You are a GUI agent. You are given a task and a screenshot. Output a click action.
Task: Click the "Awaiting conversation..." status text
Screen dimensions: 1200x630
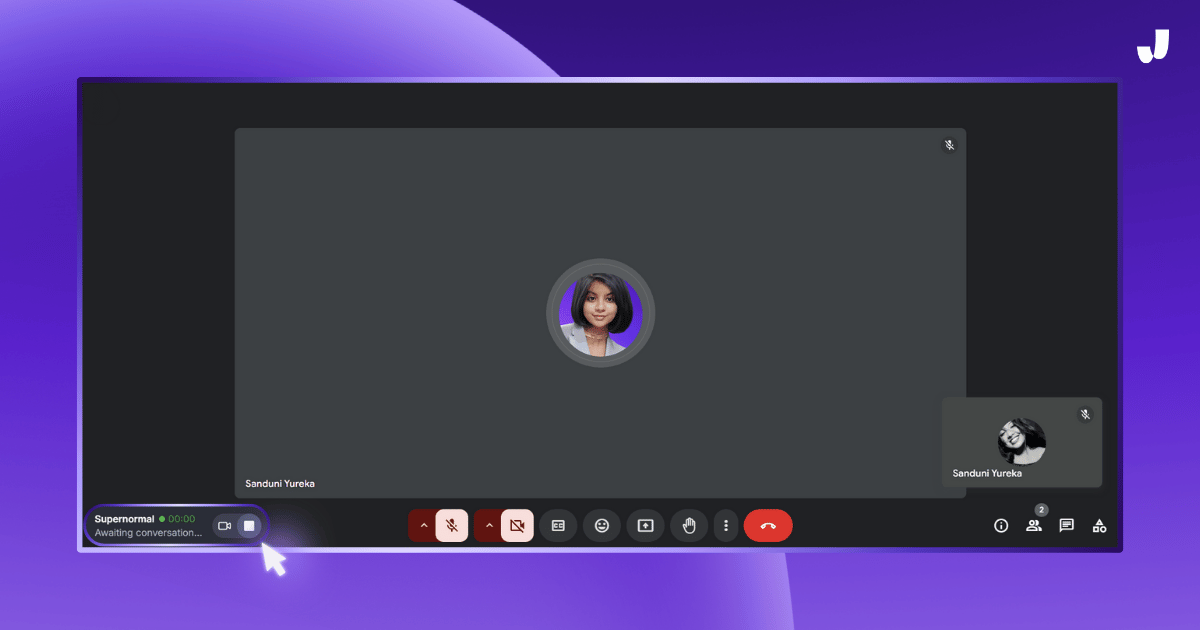[148, 533]
